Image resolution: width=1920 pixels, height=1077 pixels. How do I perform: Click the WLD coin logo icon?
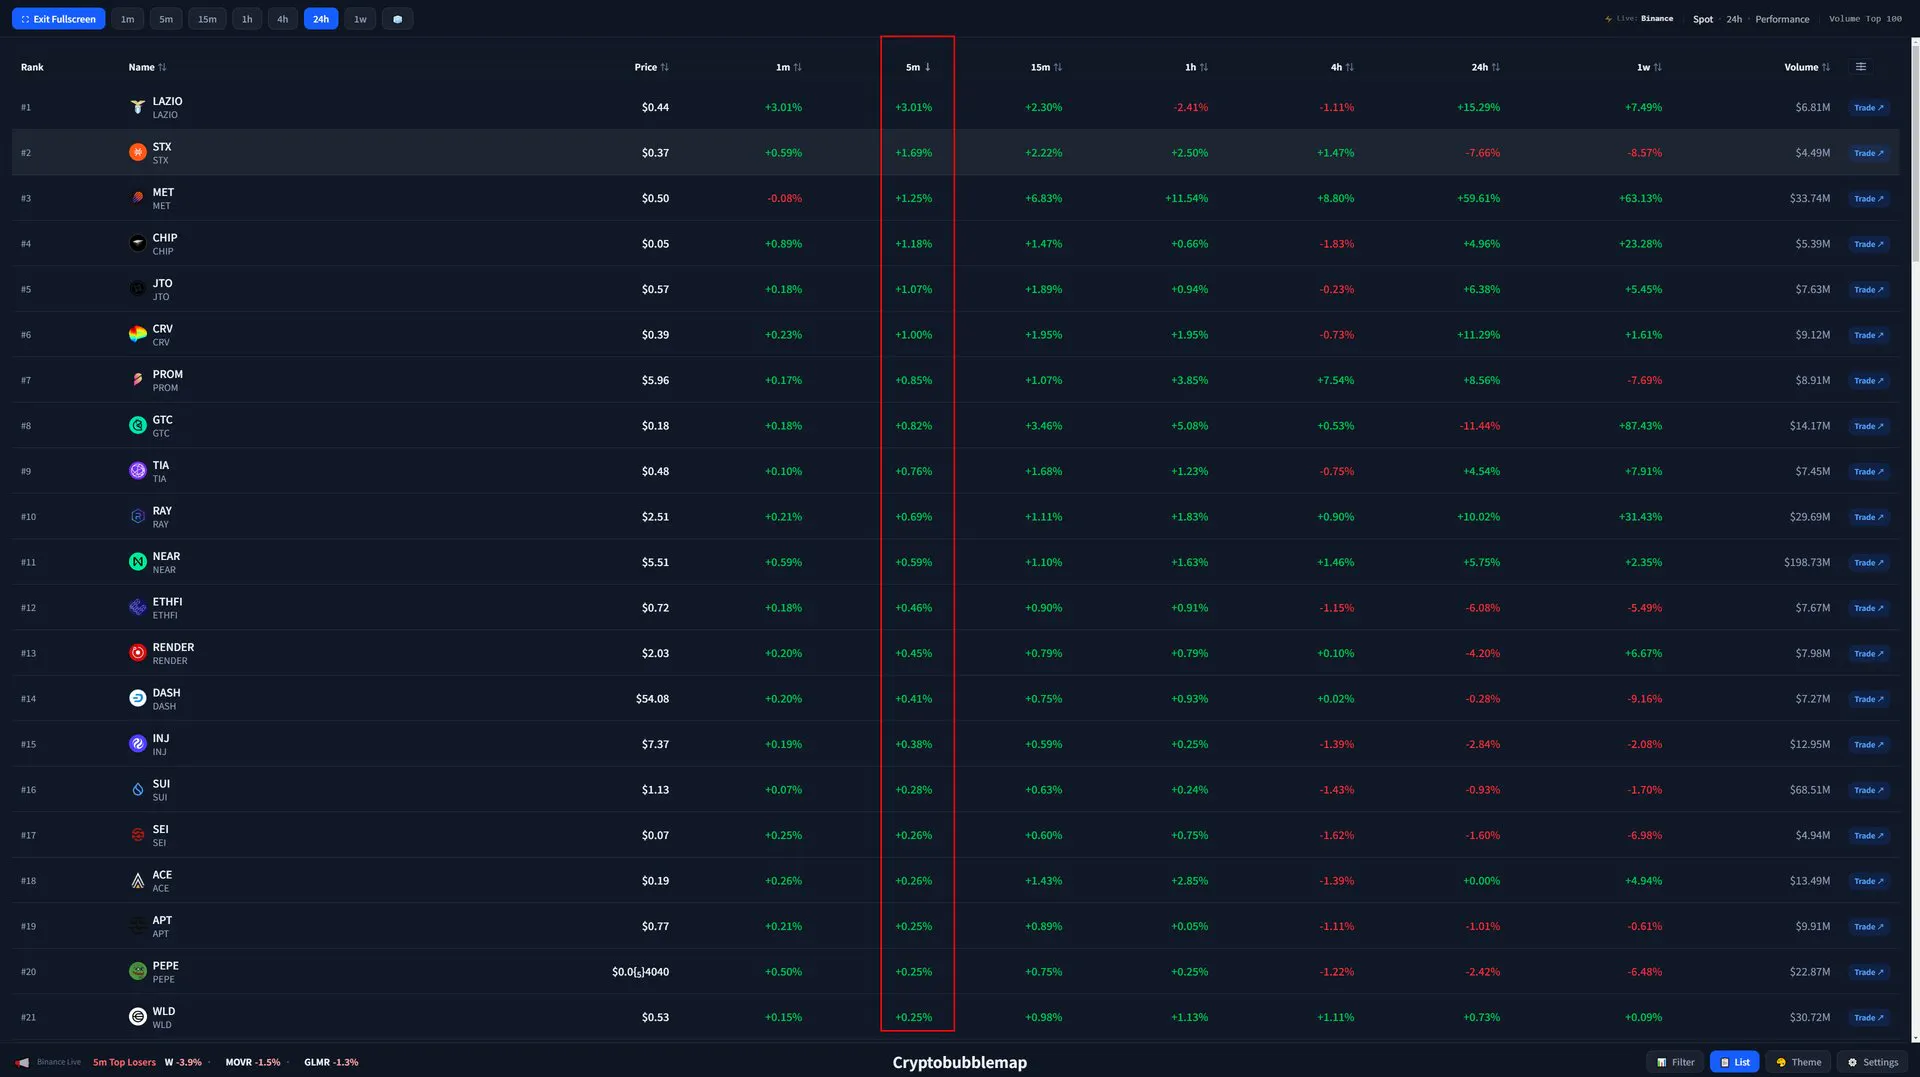[x=138, y=1017]
